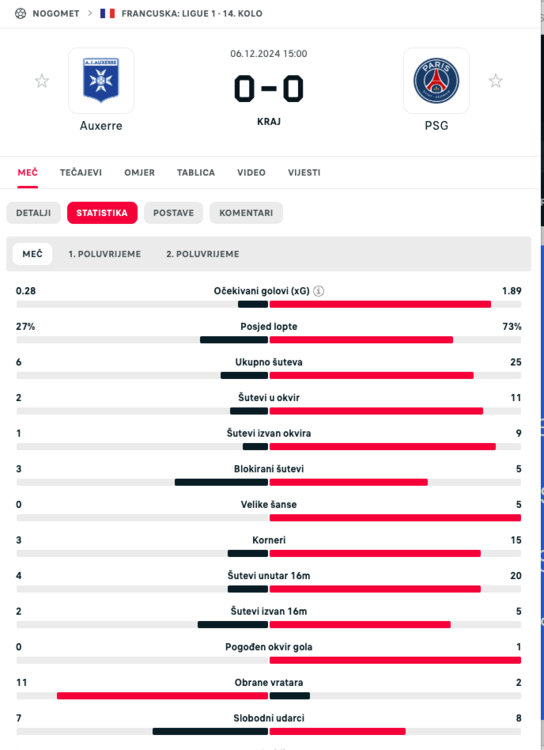Open the KOMENTARI section

click(x=246, y=213)
